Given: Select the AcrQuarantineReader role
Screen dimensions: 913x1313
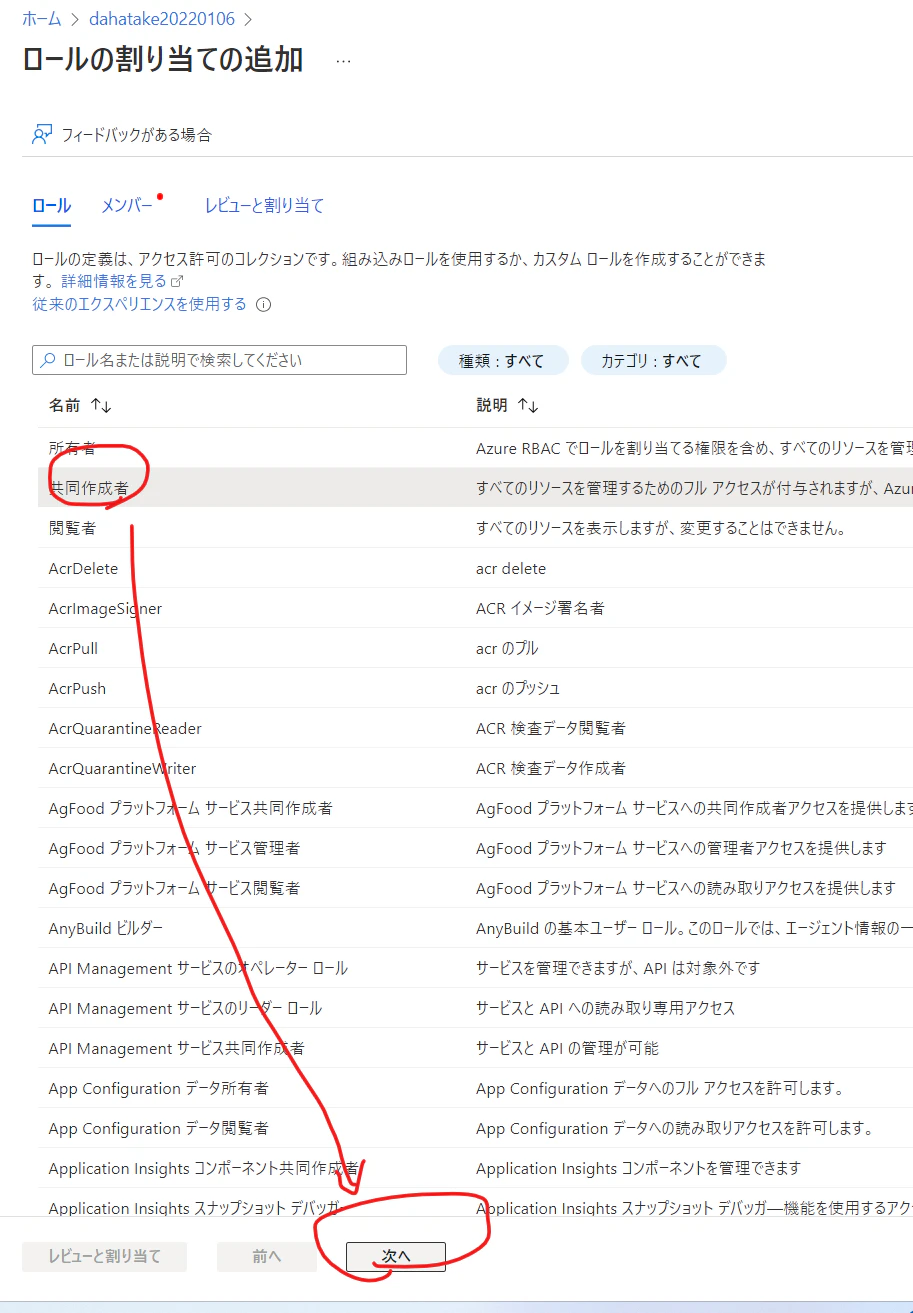Looking at the screenshot, I should pyautogui.click(x=475, y=728).
